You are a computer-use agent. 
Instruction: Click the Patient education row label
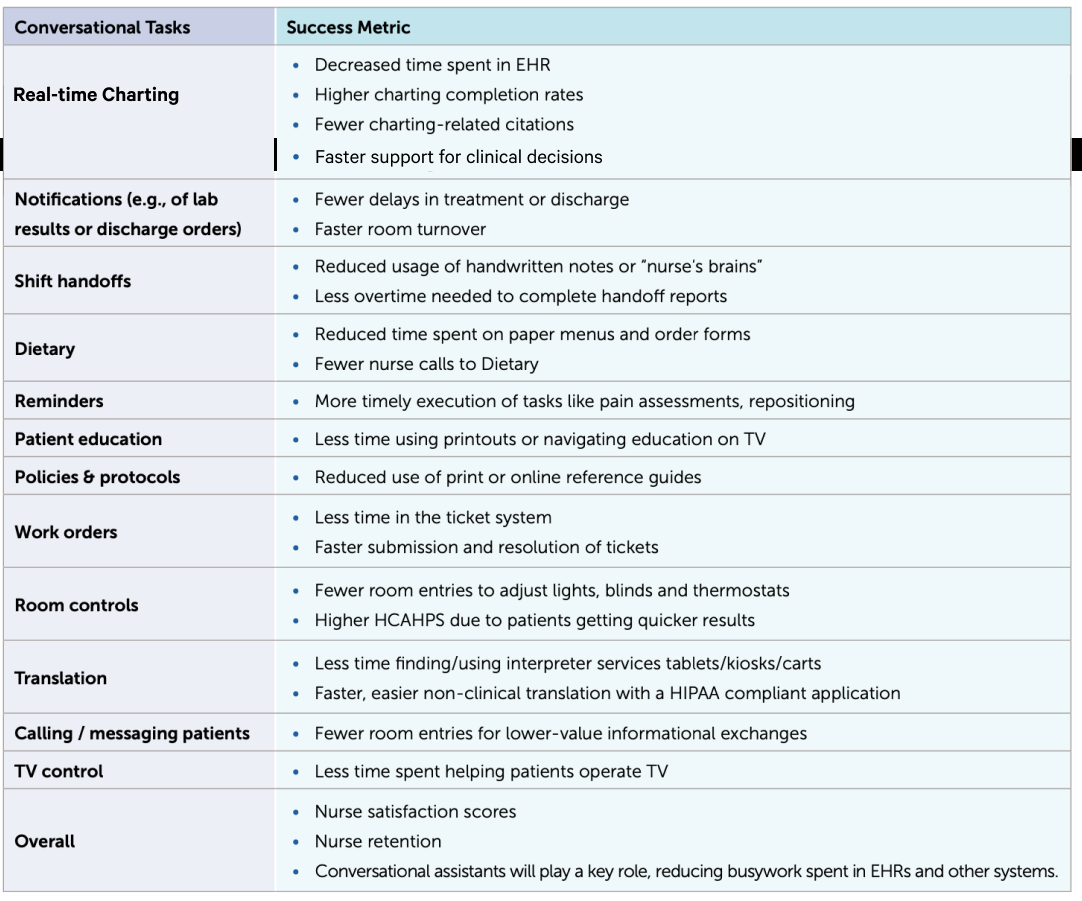point(88,439)
